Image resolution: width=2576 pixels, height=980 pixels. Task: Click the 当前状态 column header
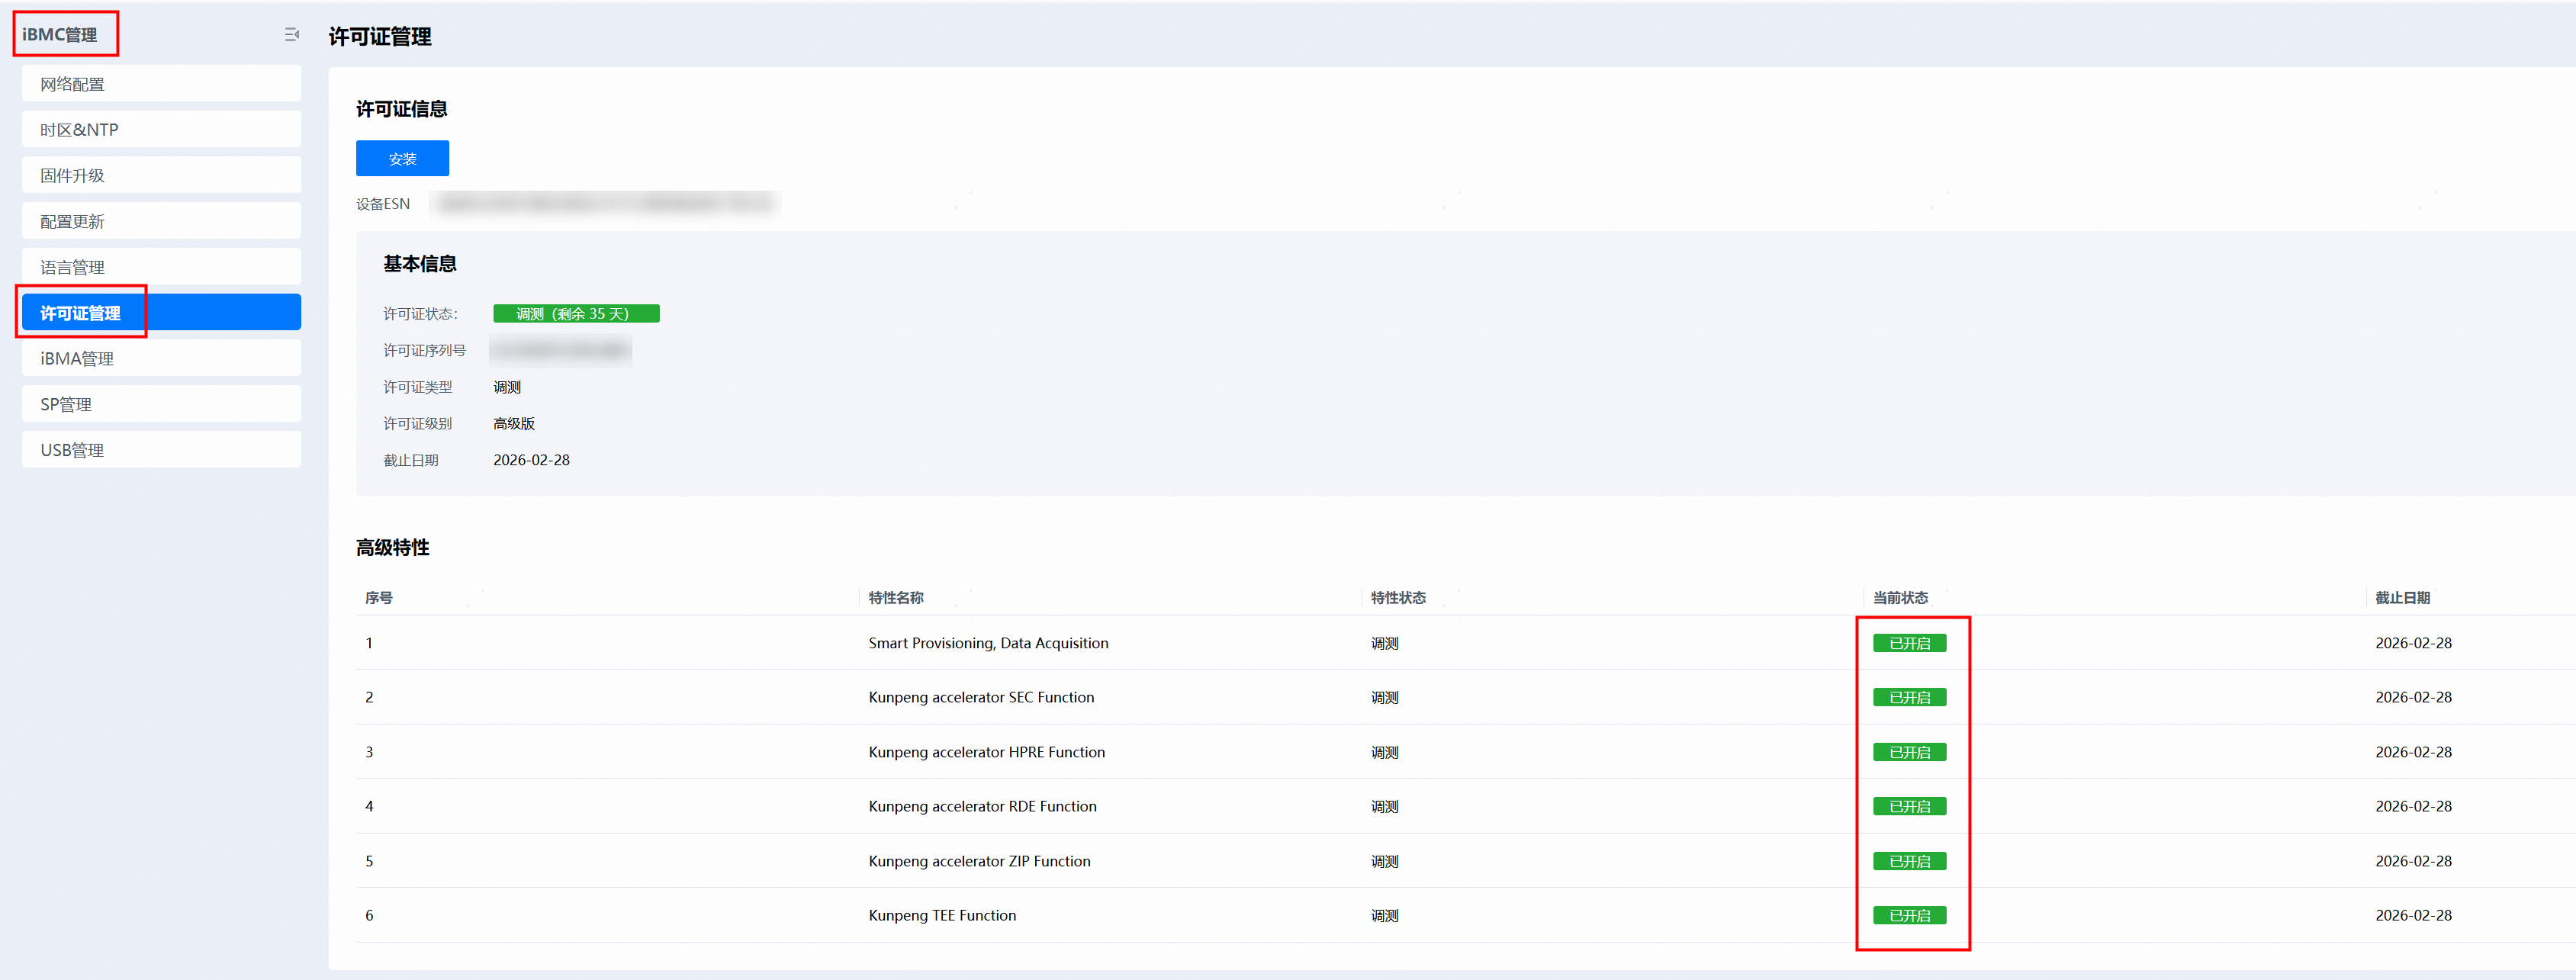pos(1899,598)
